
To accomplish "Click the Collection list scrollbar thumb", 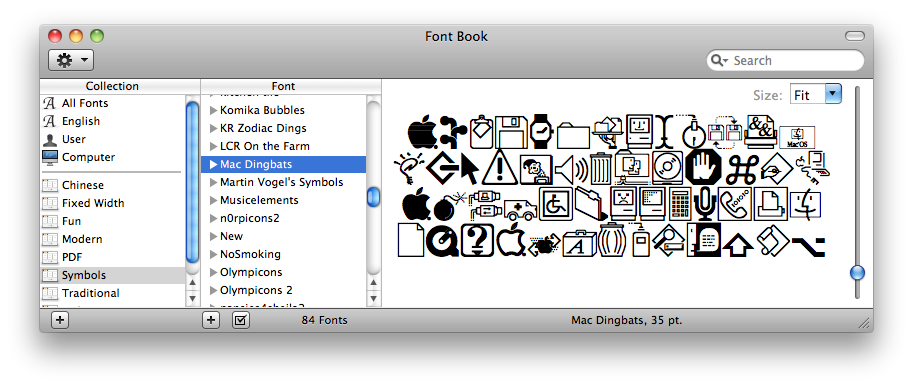I will 192,182.
